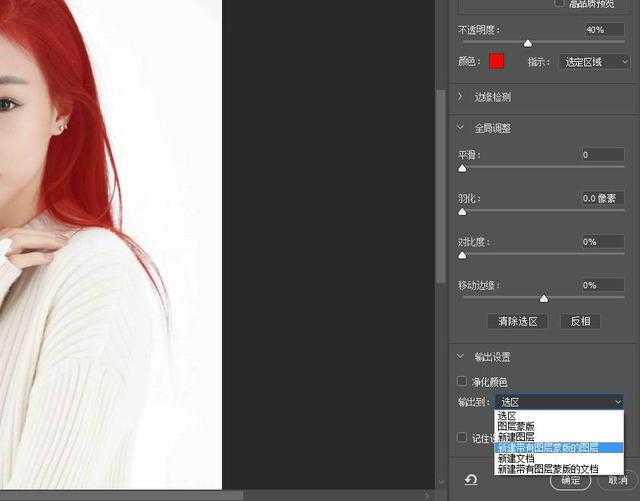
Task: Open the red overlay color swatch
Action: [496, 62]
